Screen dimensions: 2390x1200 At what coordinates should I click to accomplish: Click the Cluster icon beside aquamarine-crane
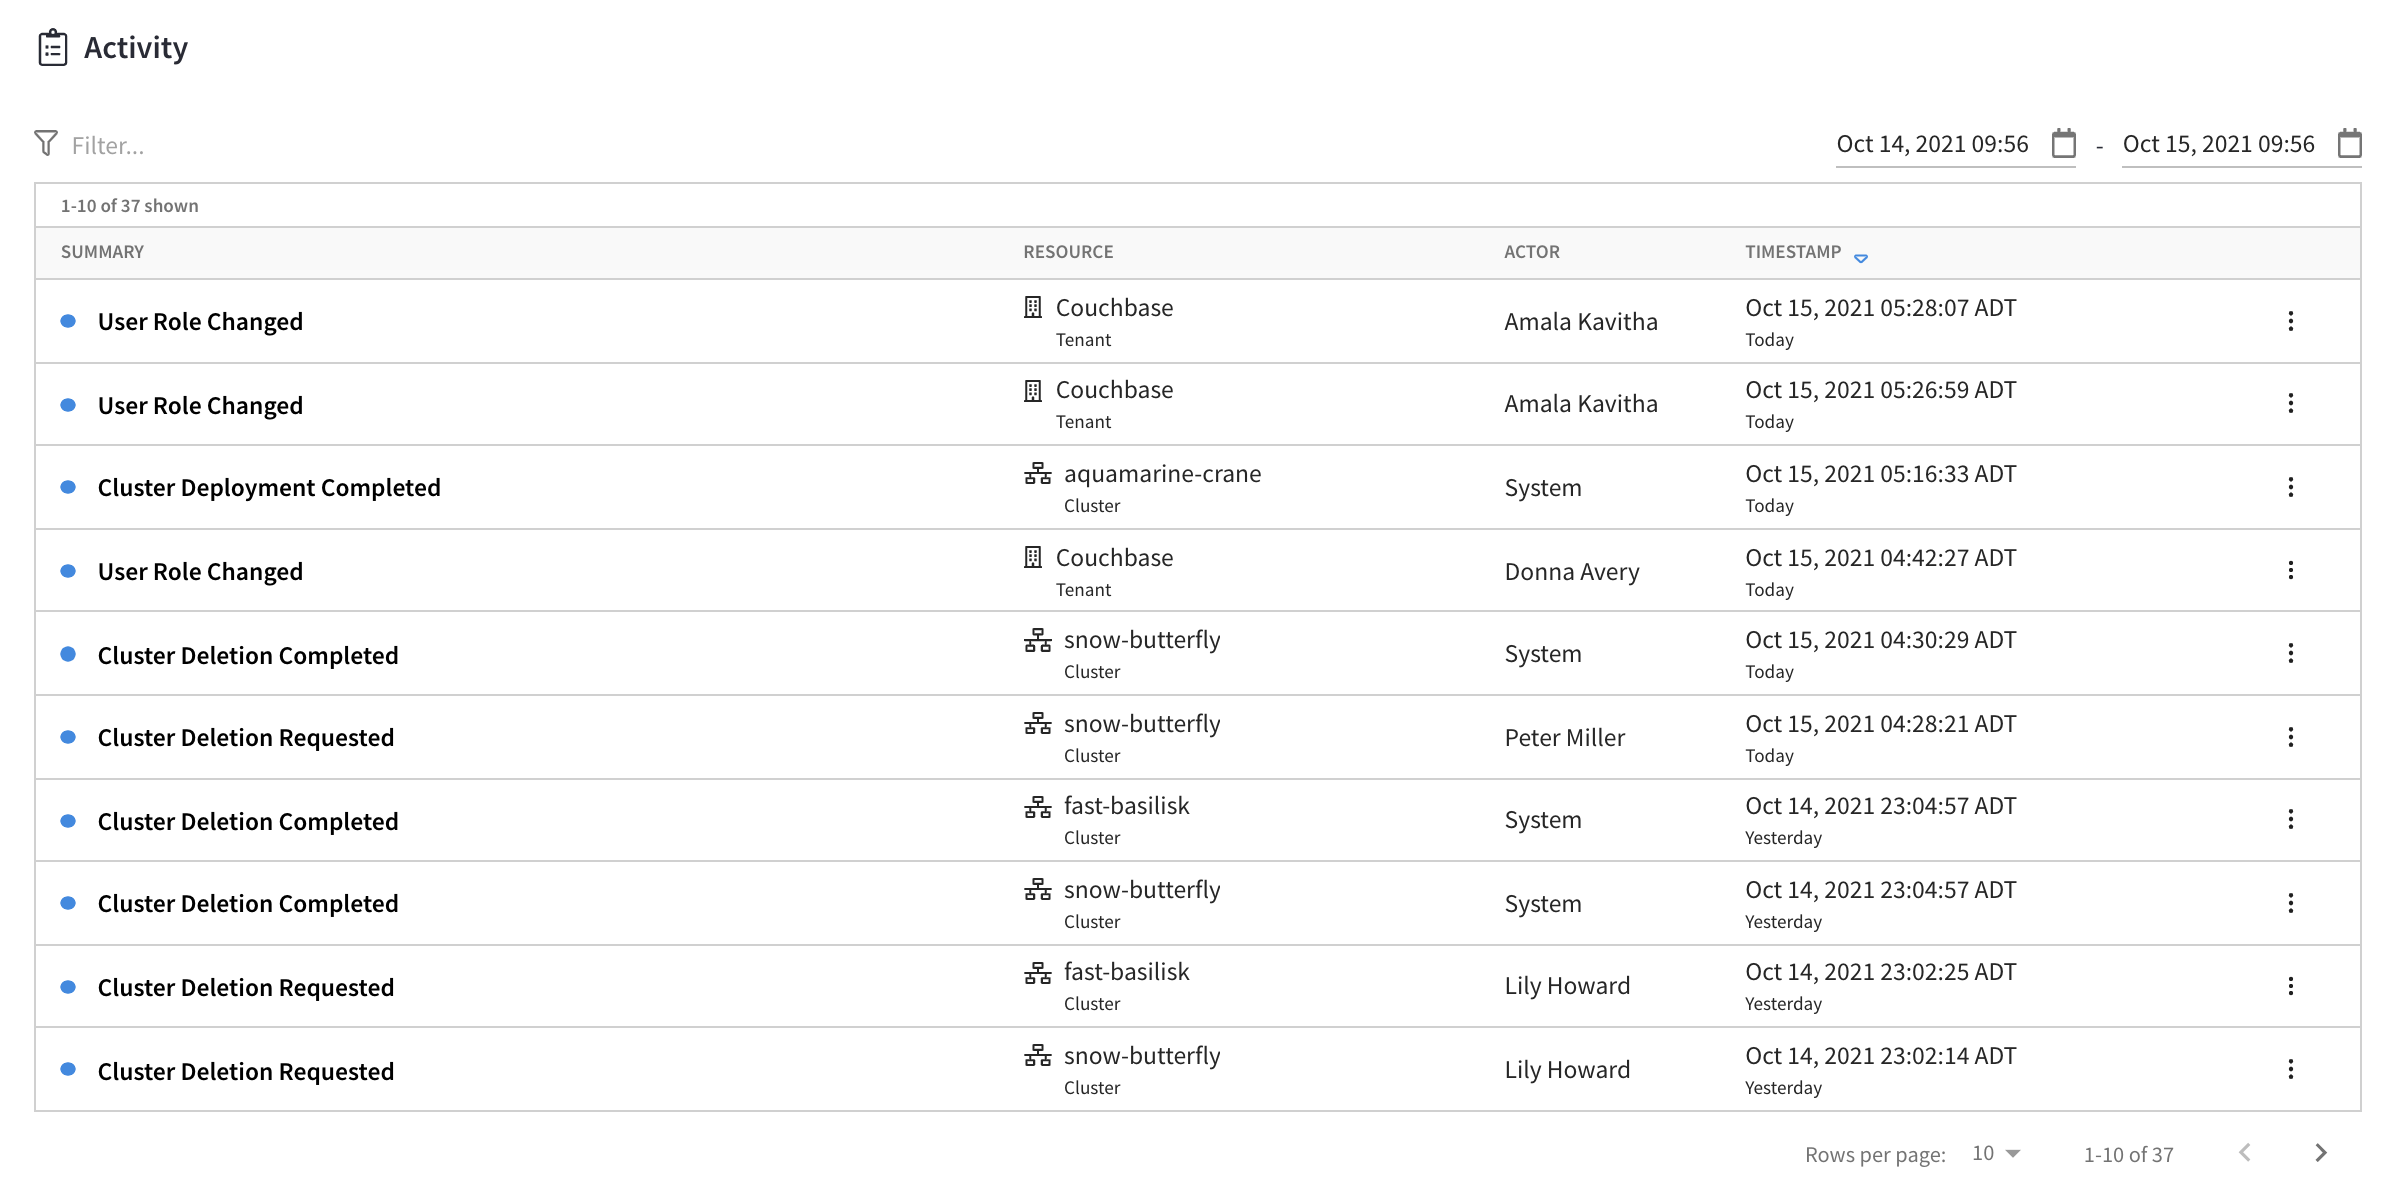click(1038, 473)
